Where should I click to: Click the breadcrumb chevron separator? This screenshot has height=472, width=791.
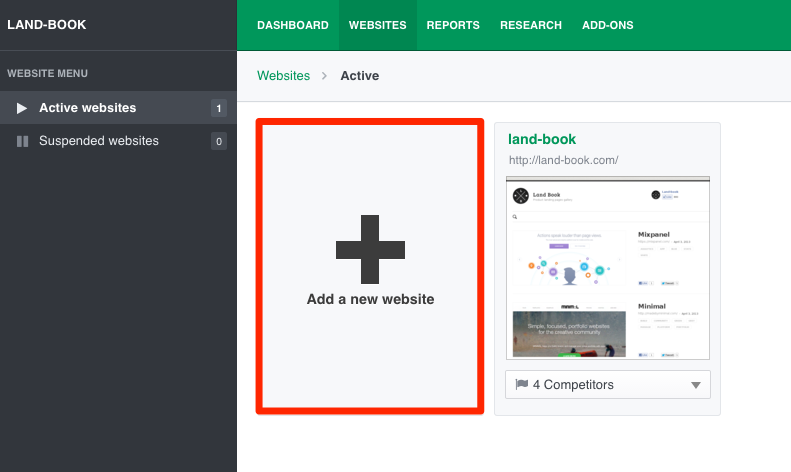pos(325,76)
